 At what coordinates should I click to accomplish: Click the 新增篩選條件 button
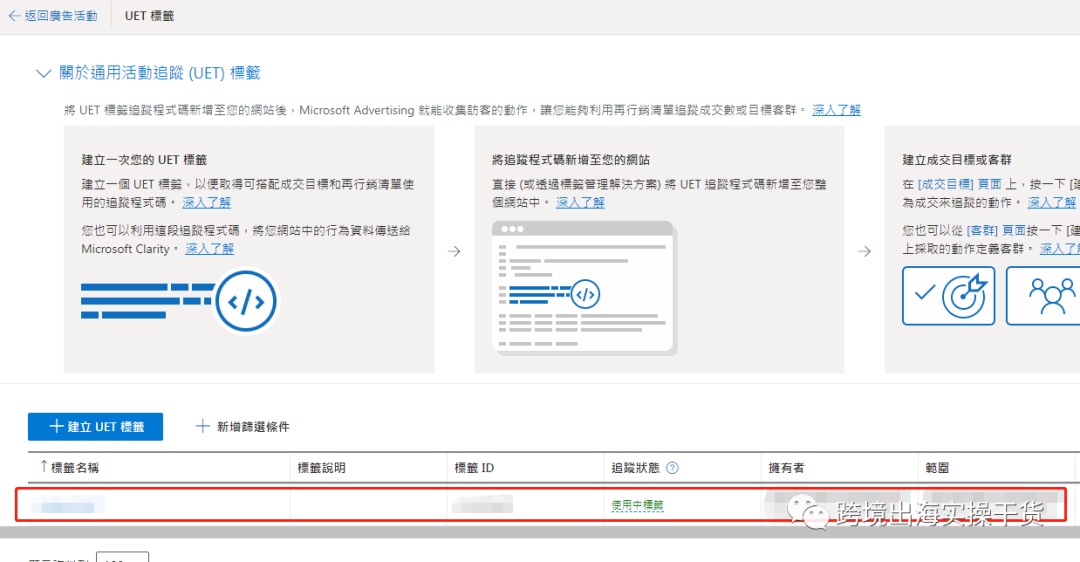tap(243, 426)
